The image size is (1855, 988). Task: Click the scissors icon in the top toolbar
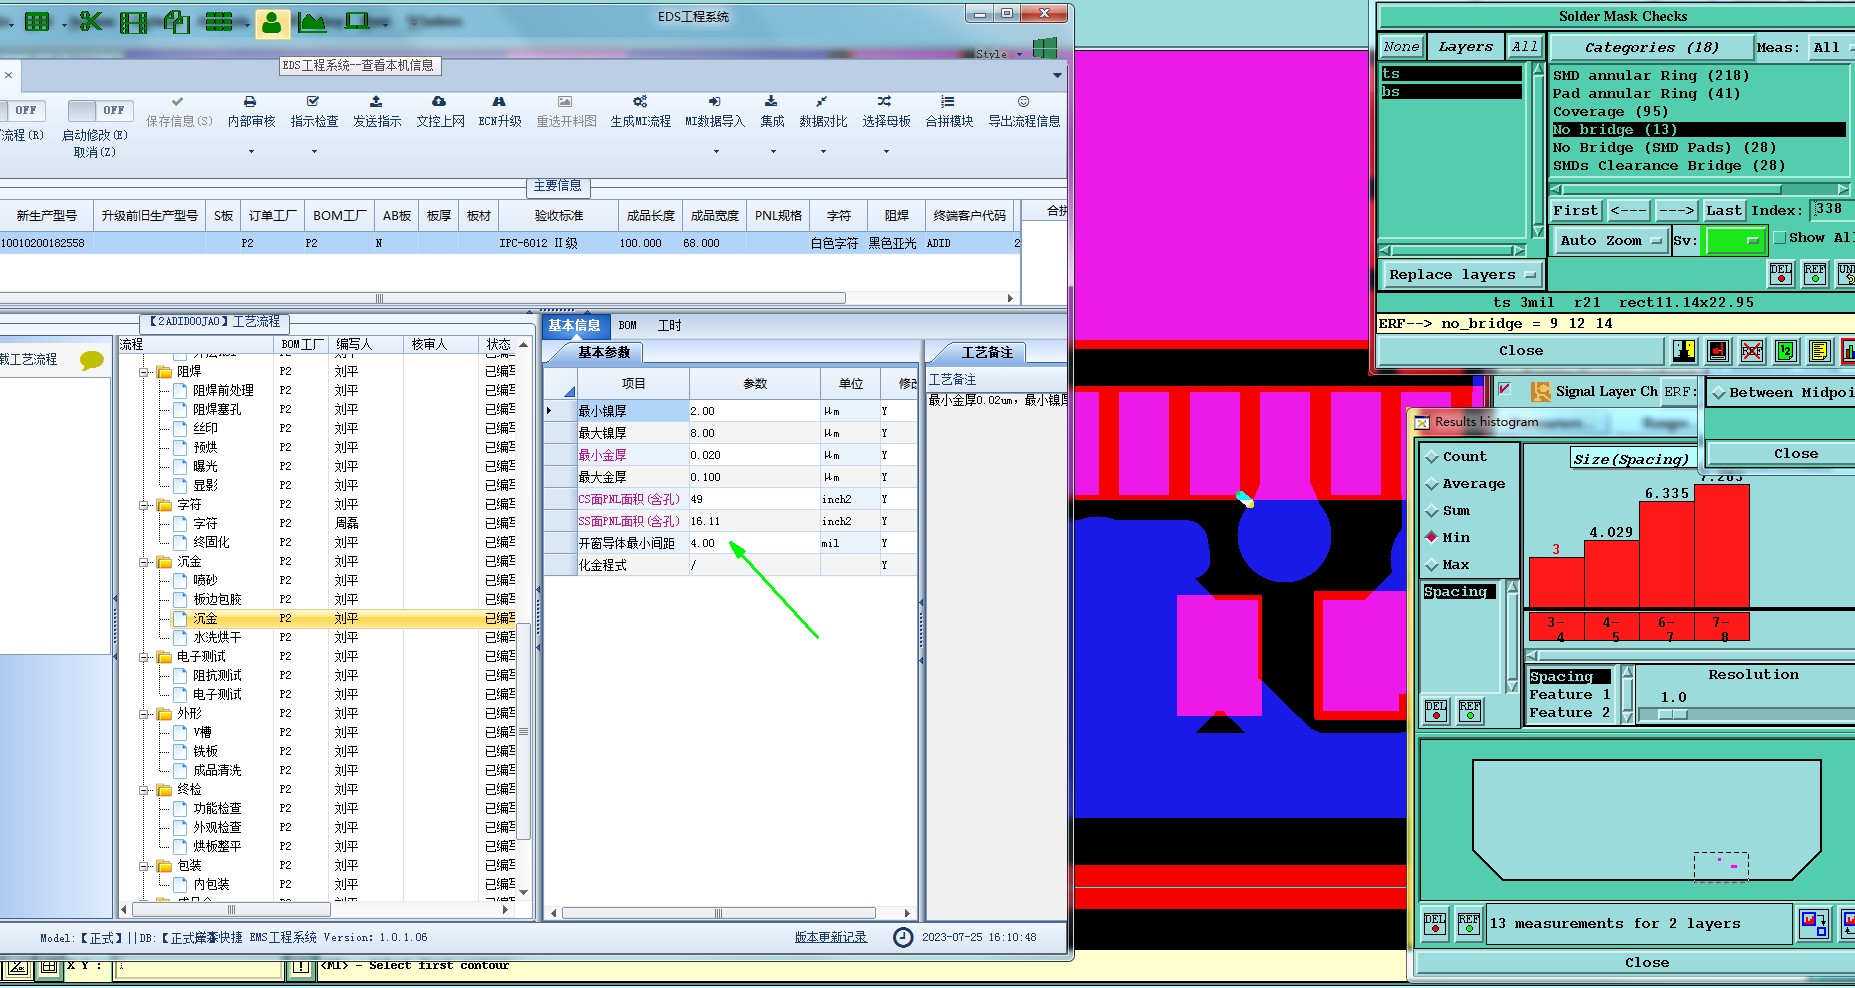[90, 21]
